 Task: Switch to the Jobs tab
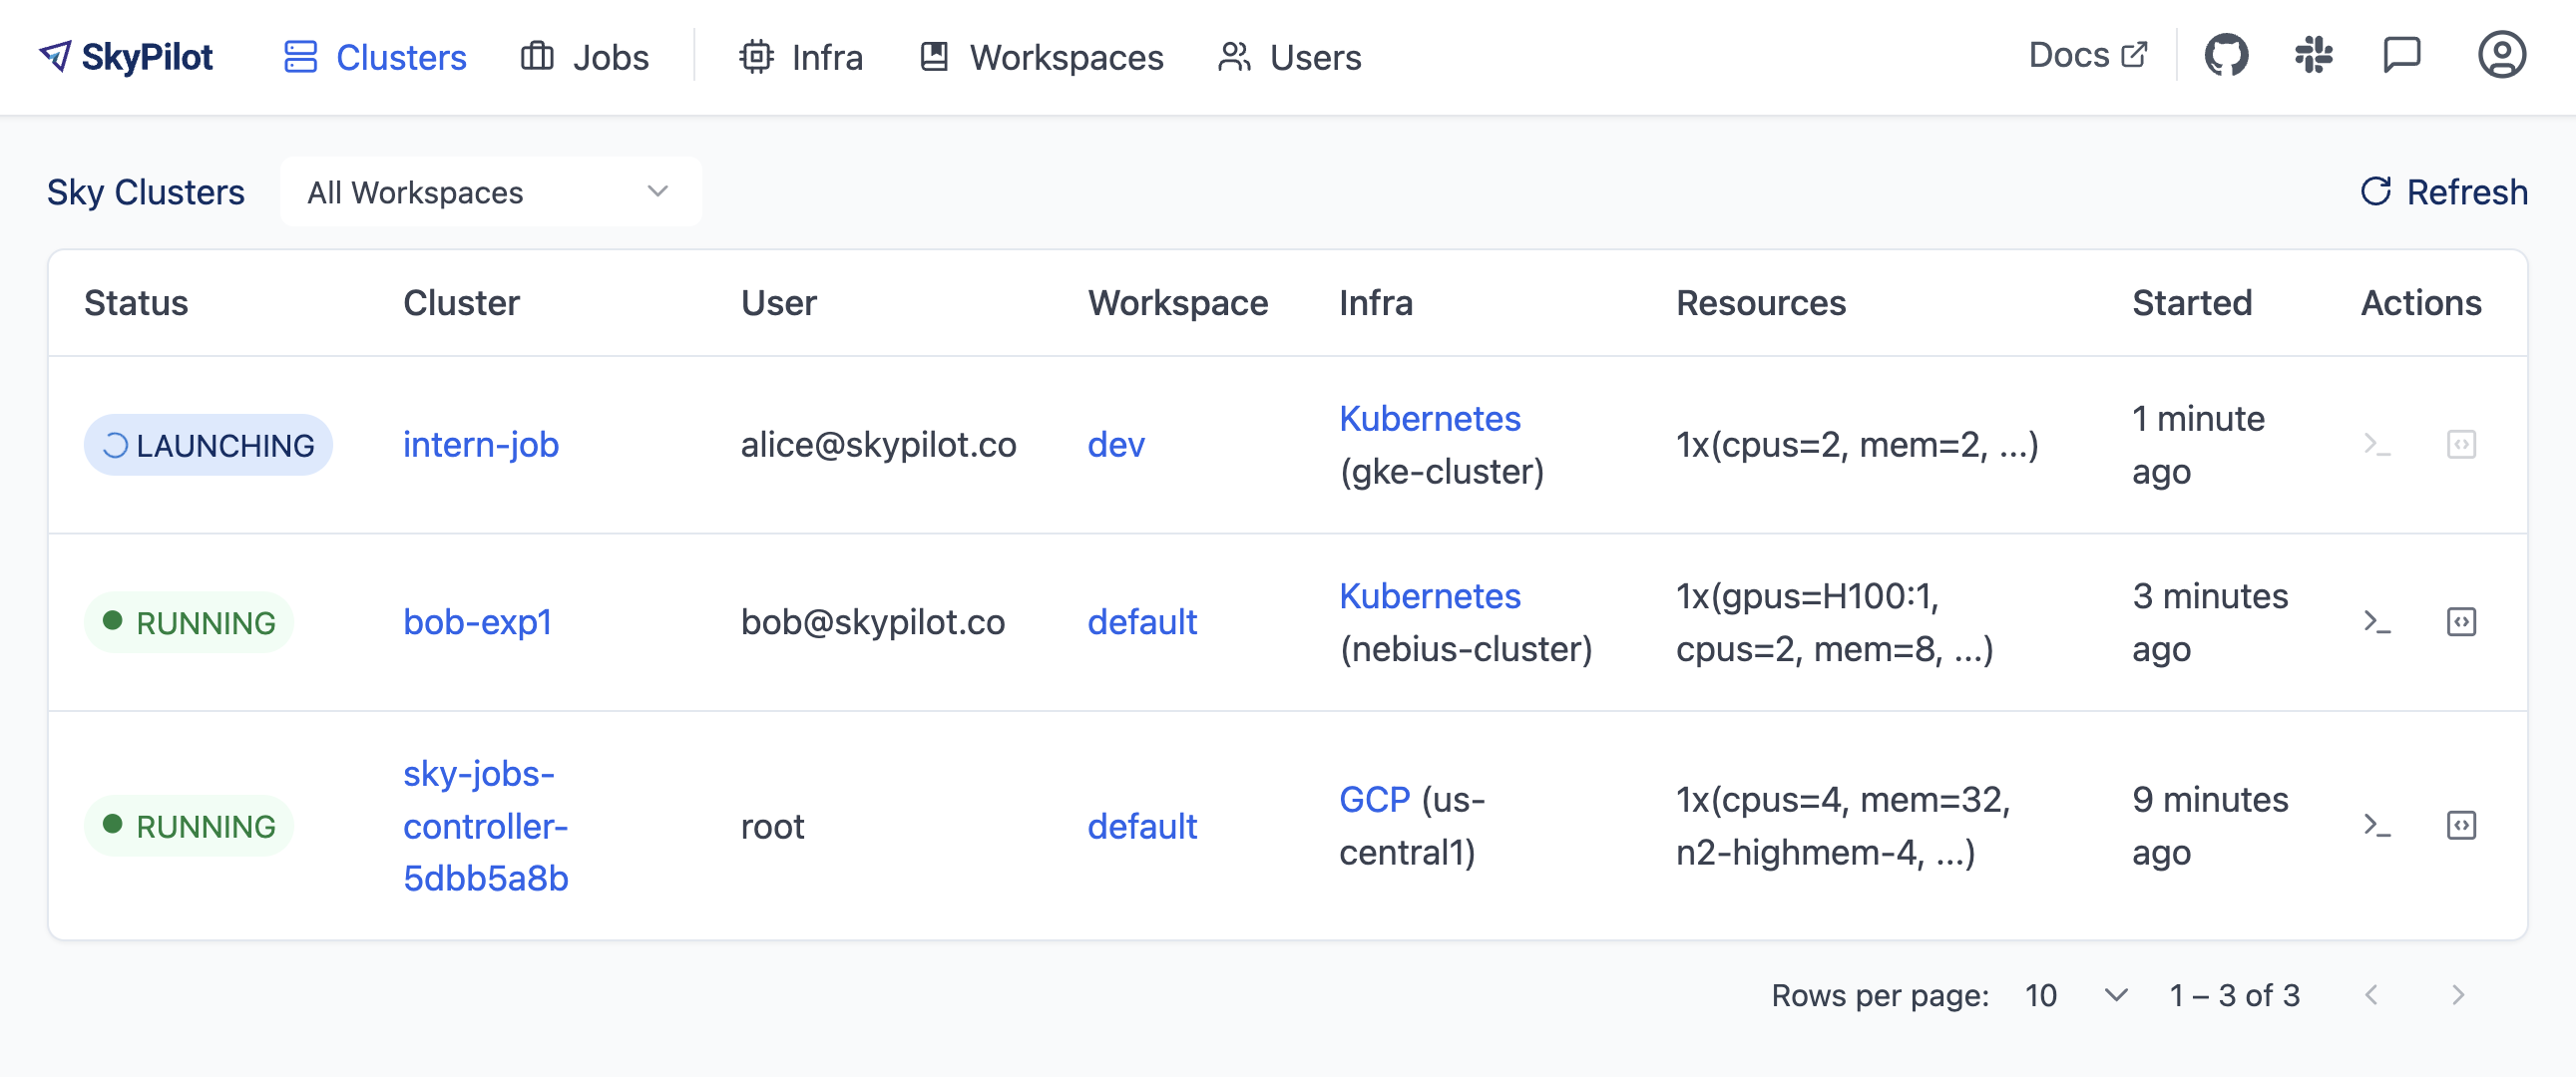click(x=585, y=57)
